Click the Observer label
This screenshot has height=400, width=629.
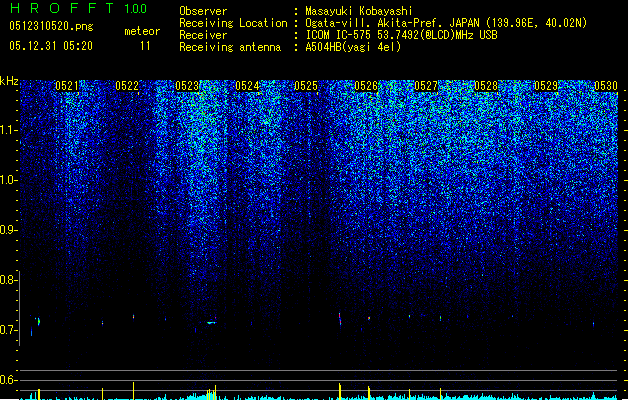click(203, 11)
